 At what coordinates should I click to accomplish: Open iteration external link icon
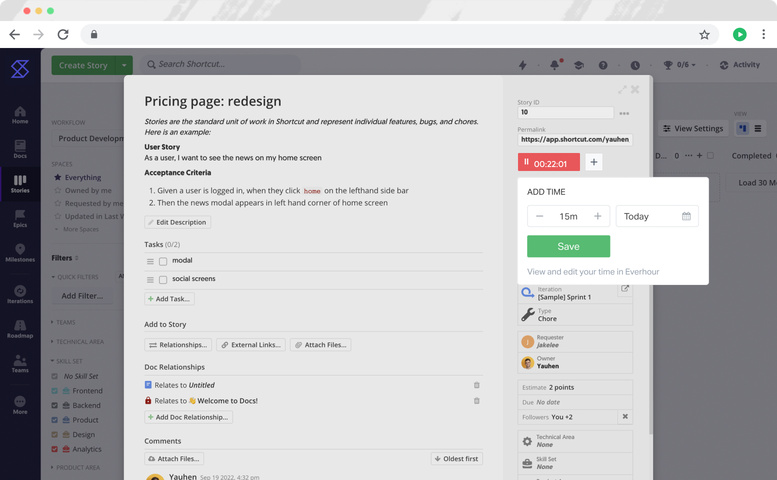[x=624, y=289]
